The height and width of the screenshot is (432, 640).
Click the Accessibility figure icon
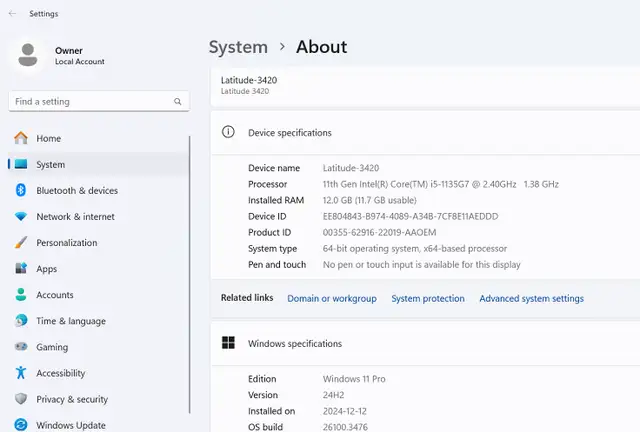[21, 372]
